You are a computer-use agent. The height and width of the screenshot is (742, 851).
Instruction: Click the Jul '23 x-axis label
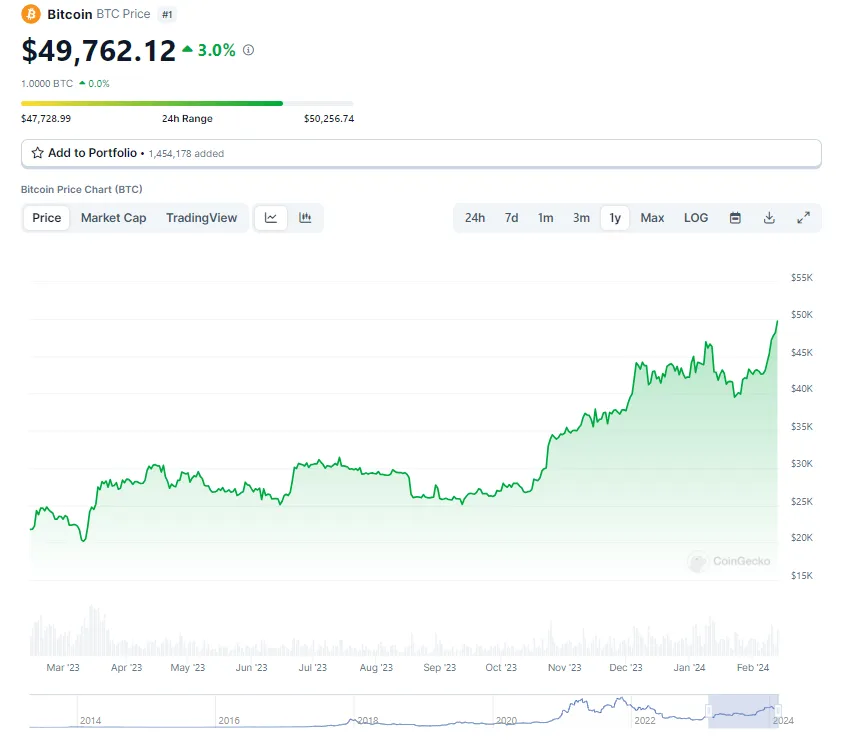click(313, 668)
